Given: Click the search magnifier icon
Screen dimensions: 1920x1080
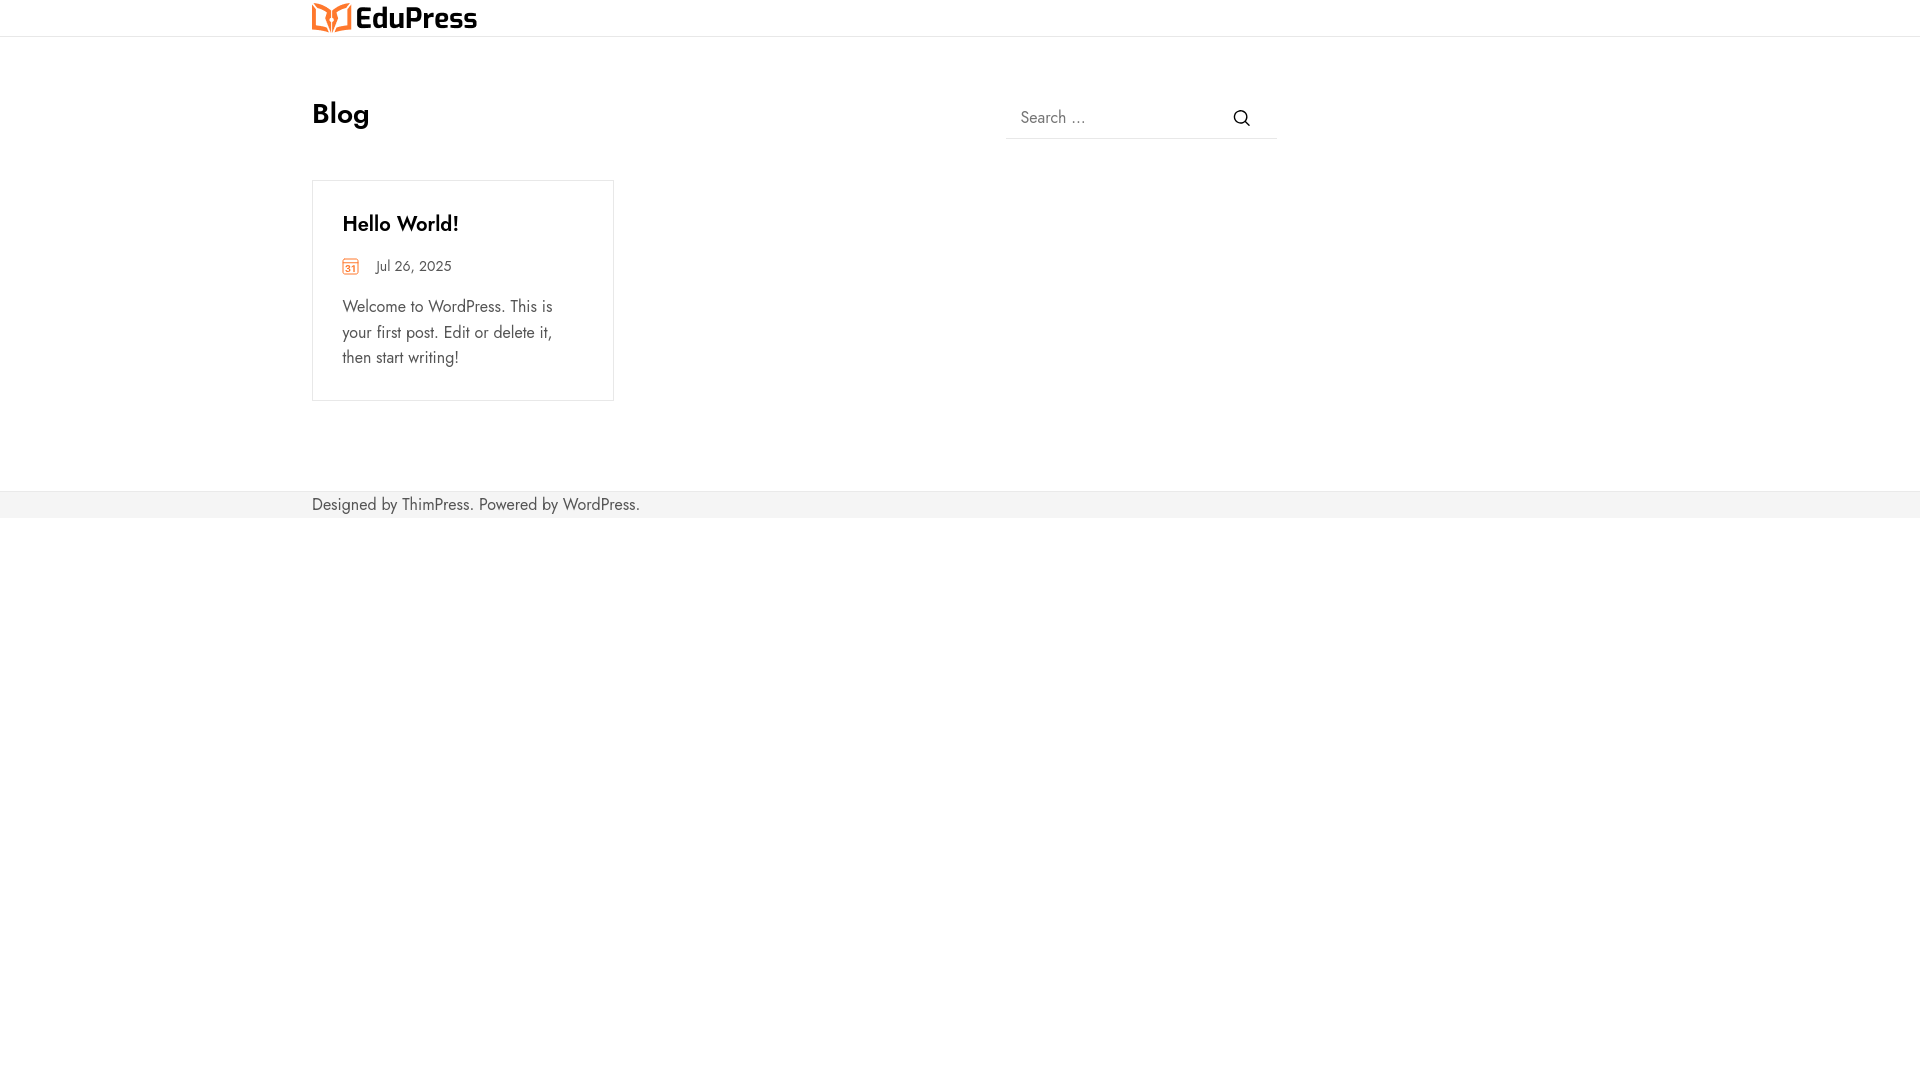Looking at the screenshot, I should [x=1241, y=118].
